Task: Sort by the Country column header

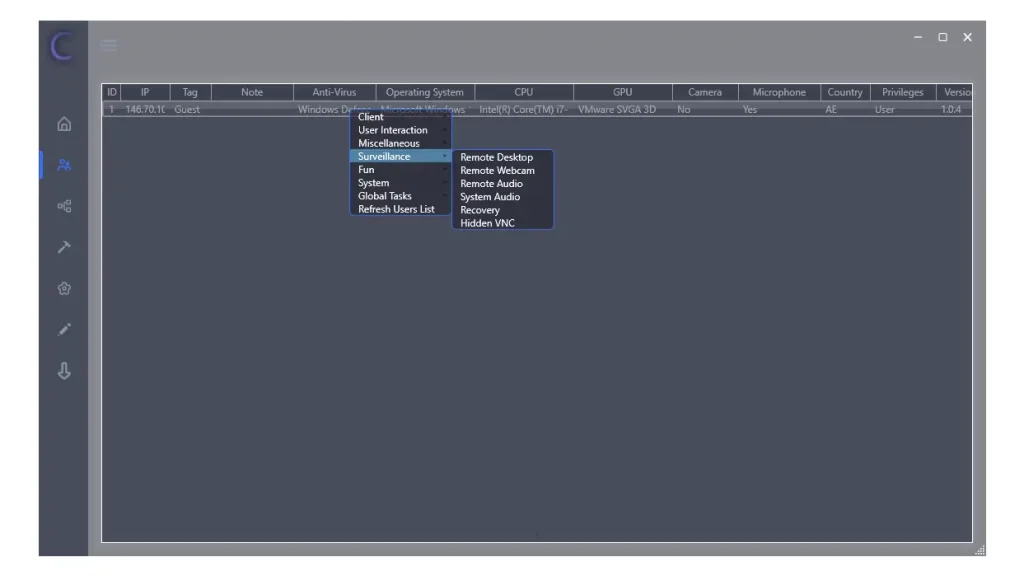Action: point(845,92)
